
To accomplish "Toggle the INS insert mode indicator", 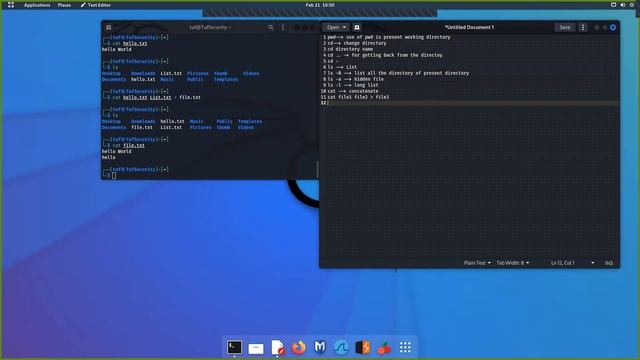I will click(609, 263).
